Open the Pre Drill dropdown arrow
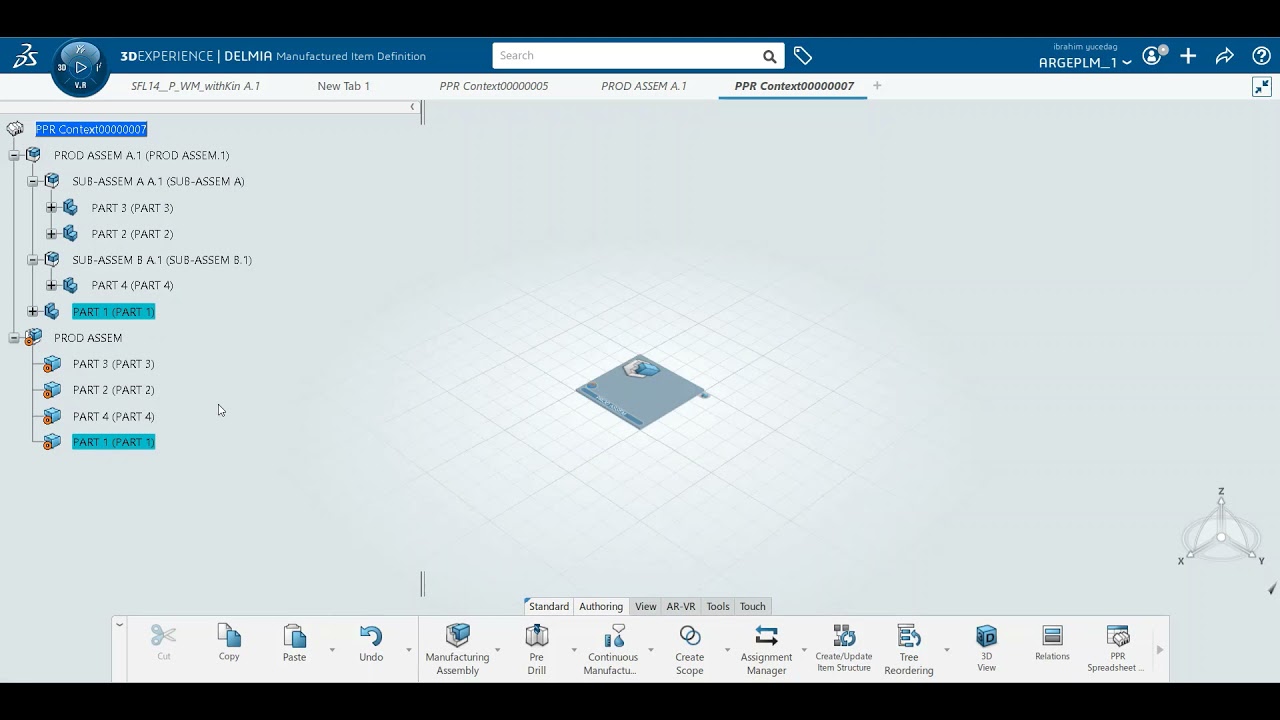This screenshot has width=1280, height=720. [574, 650]
